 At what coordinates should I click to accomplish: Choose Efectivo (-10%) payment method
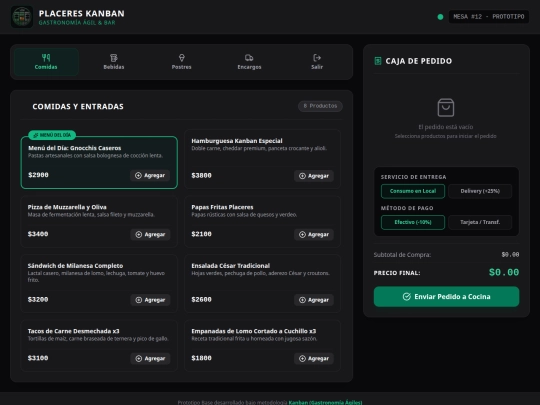pyautogui.click(x=413, y=222)
